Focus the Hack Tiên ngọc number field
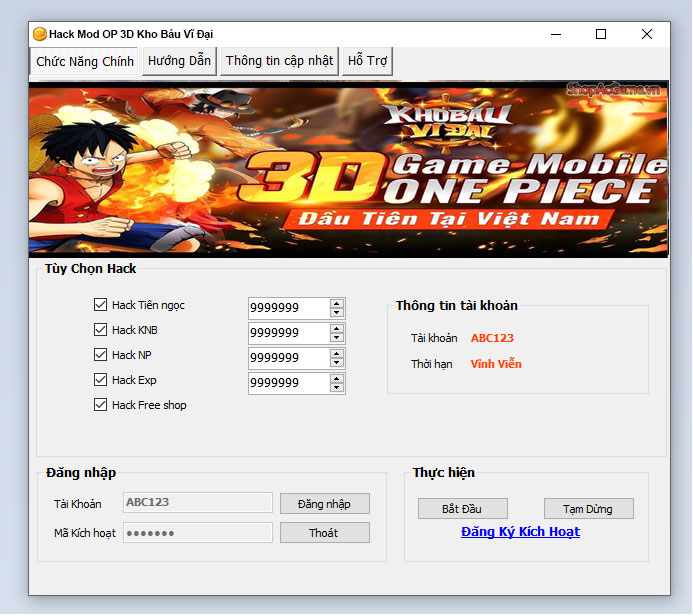The width and height of the screenshot is (693, 616). (289, 308)
